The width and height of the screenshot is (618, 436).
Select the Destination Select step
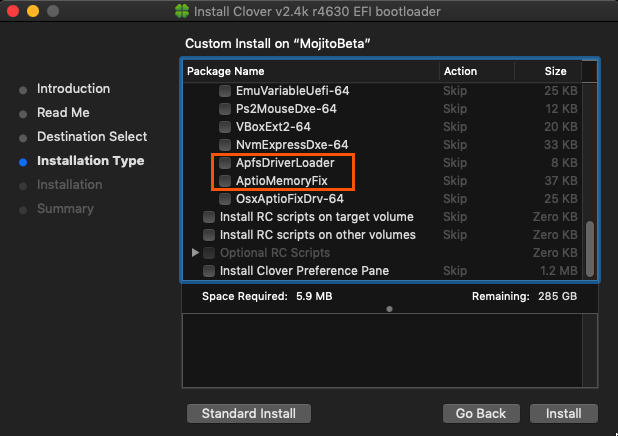[x=92, y=137]
